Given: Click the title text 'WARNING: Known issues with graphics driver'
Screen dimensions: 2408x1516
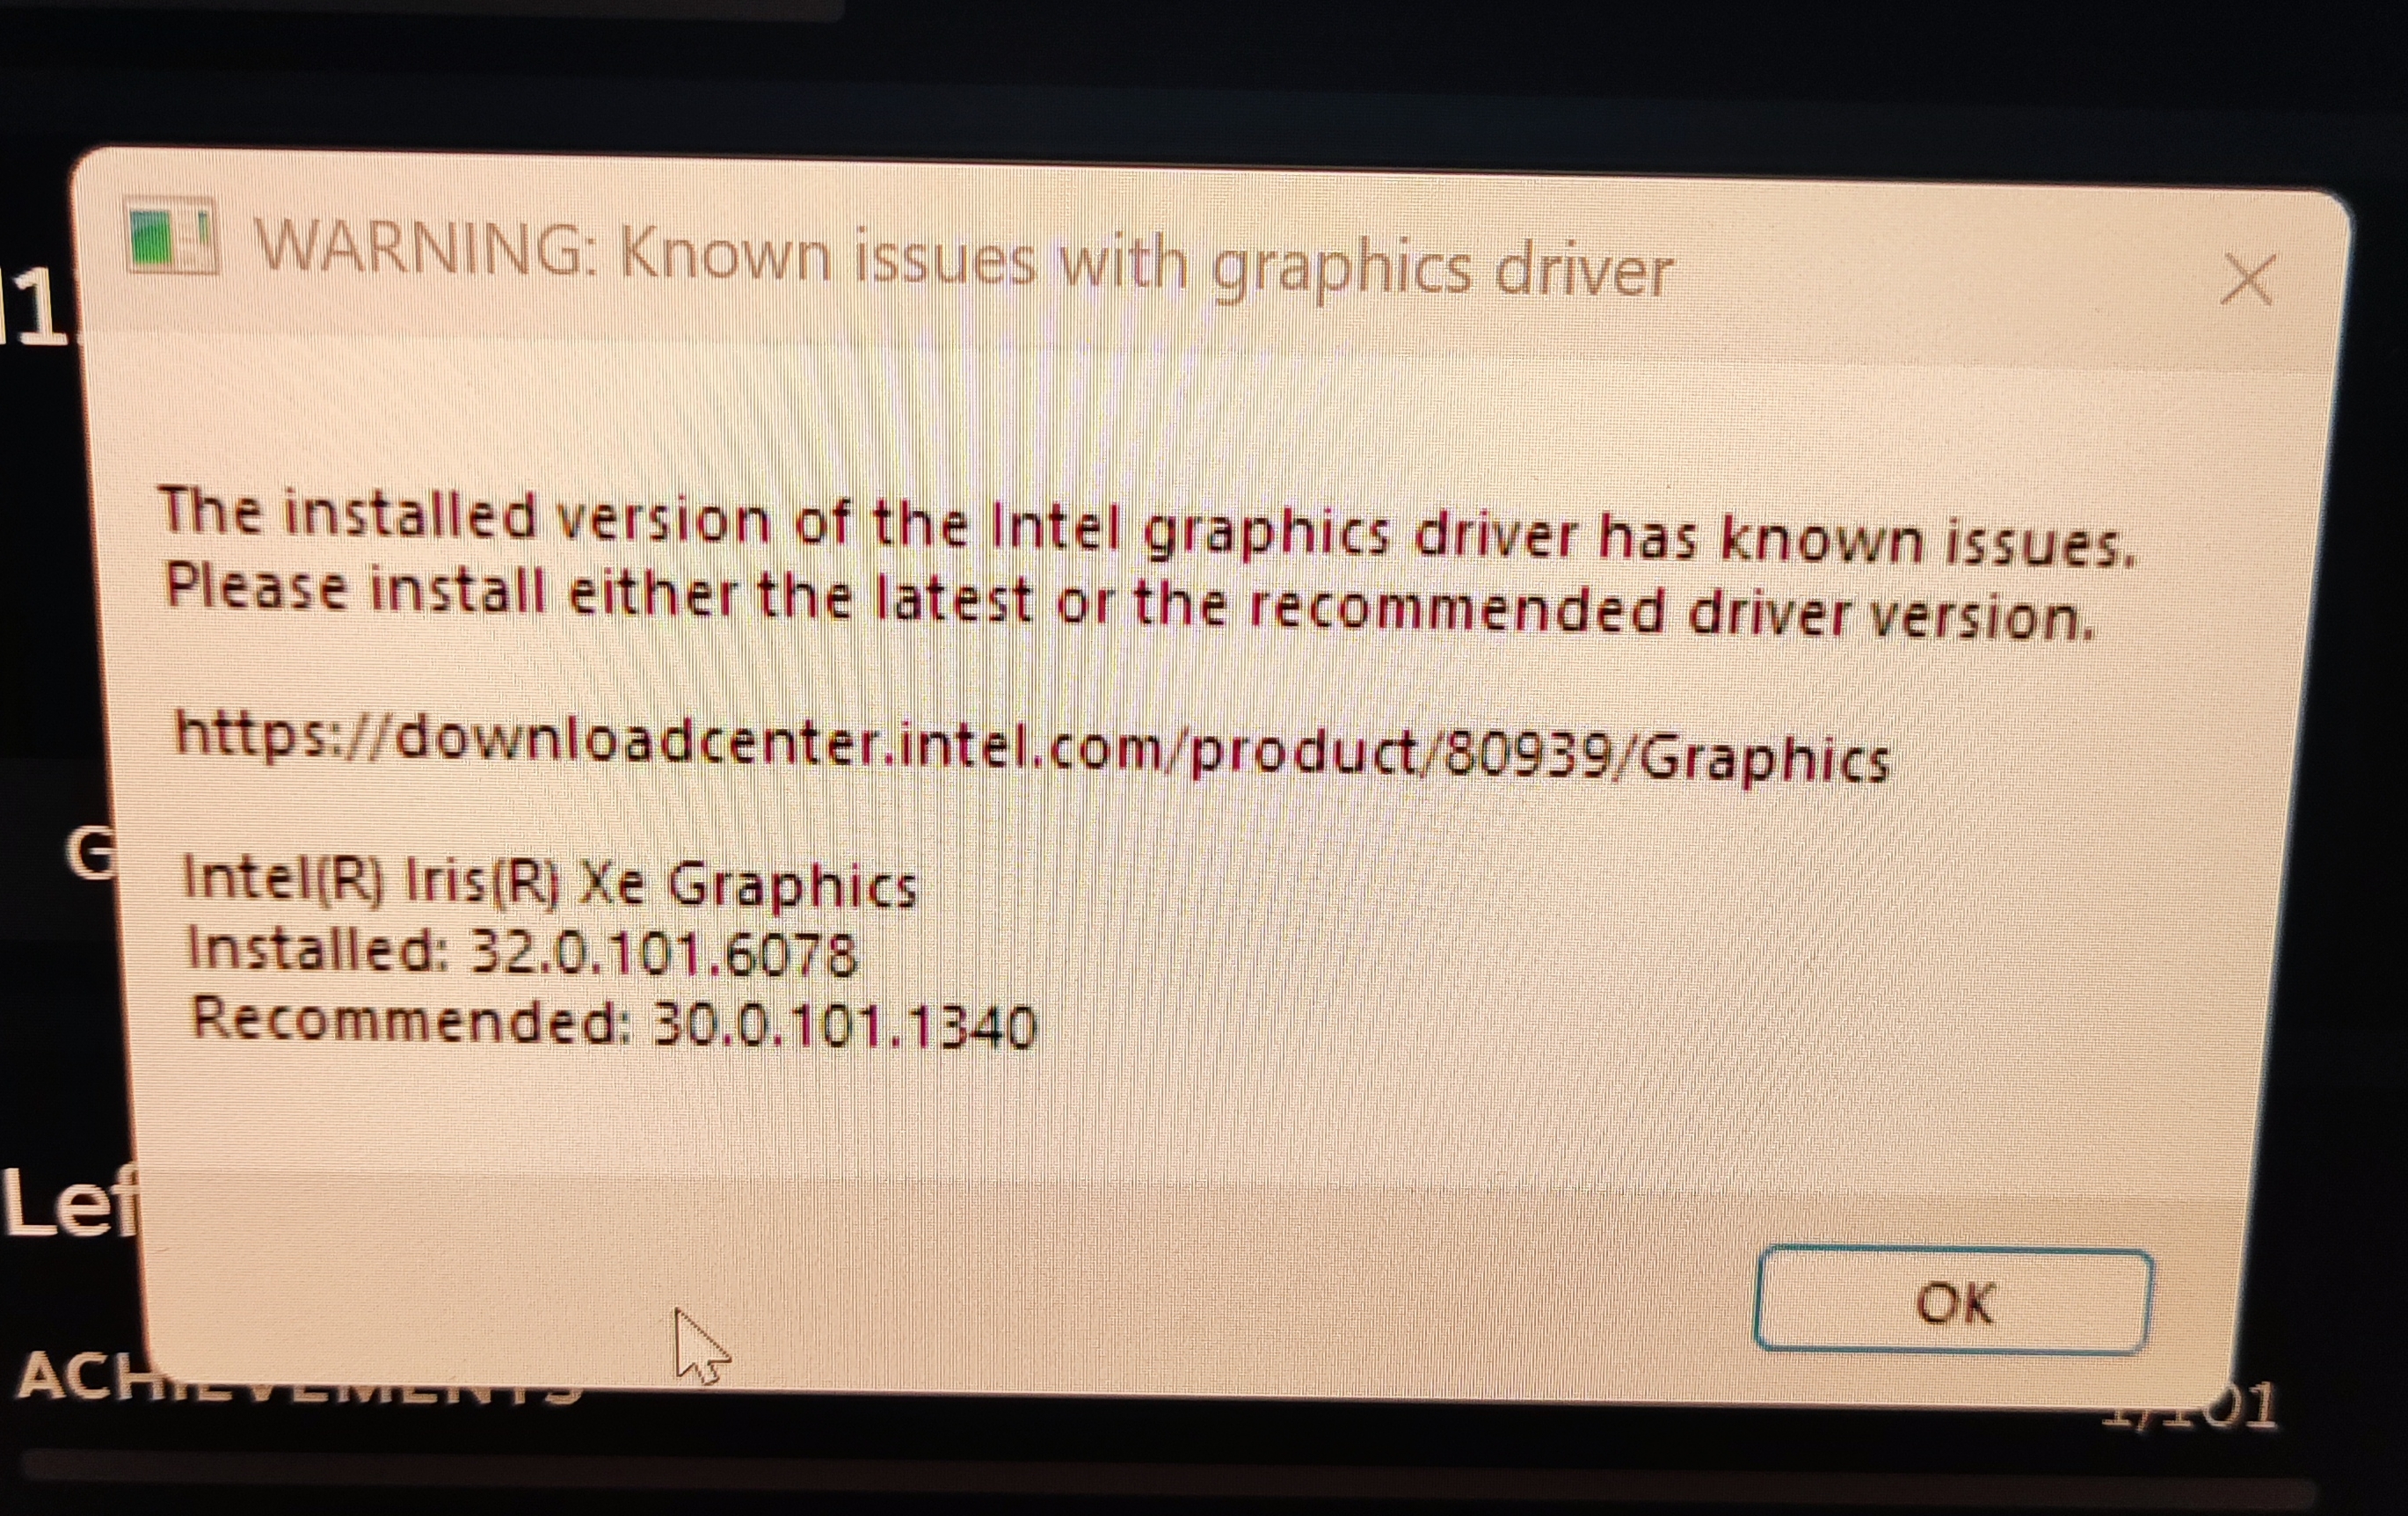Looking at the screenshot, I should [963, 258].
